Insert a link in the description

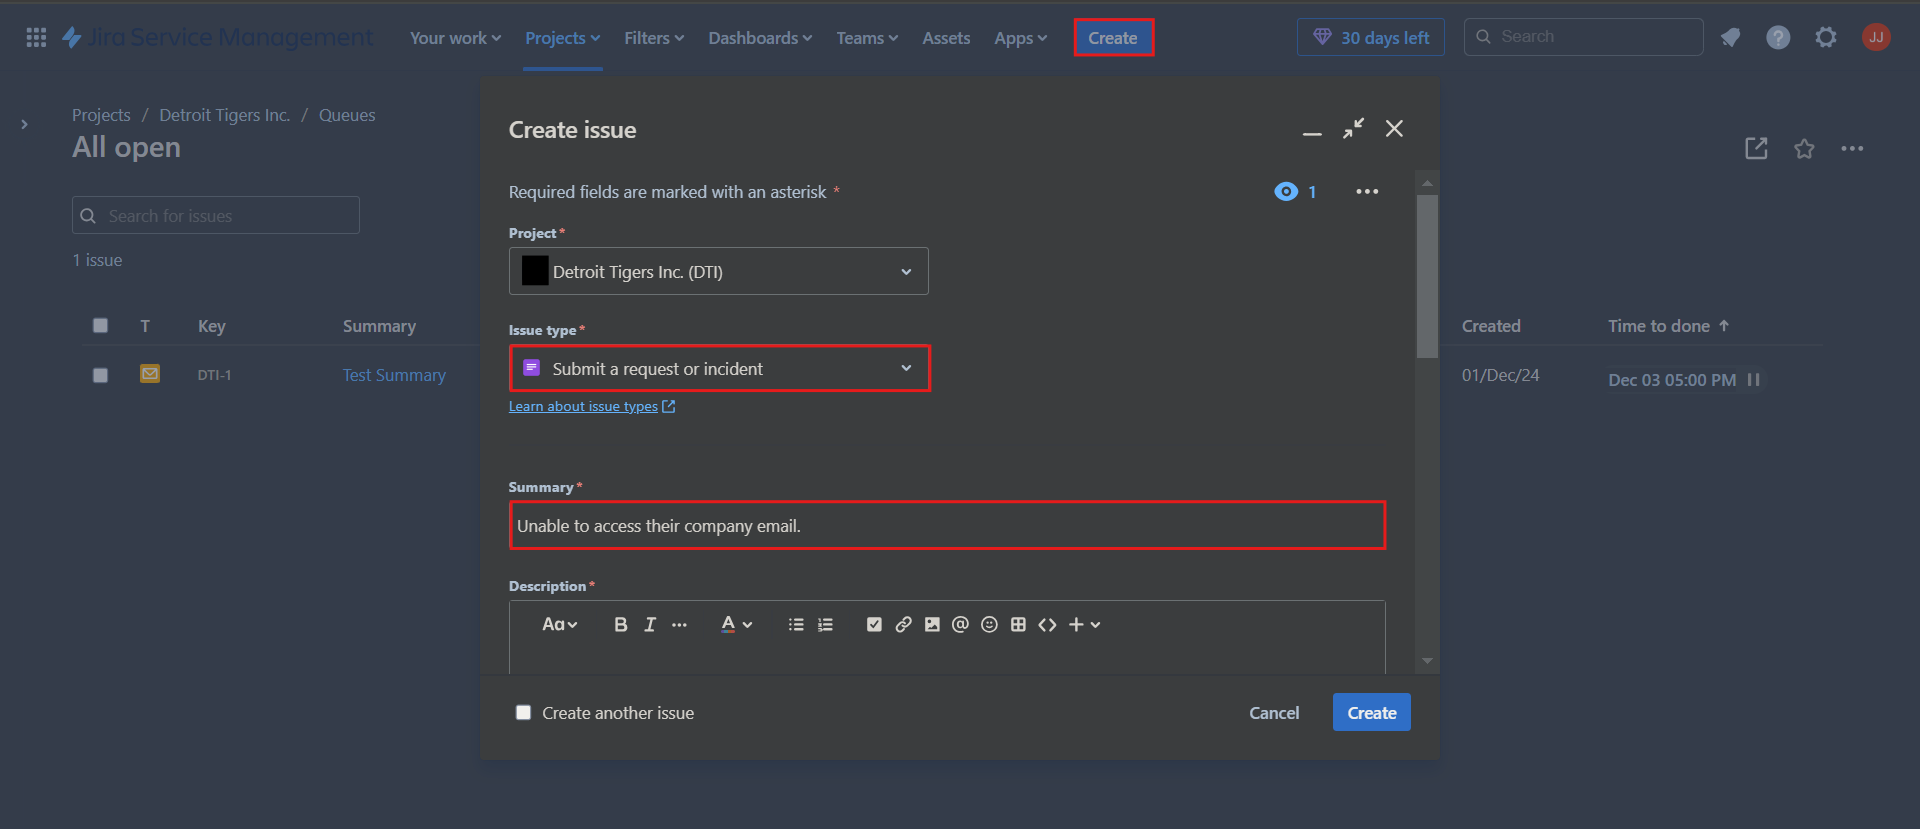pyautogui.click(x=903, y=624)
